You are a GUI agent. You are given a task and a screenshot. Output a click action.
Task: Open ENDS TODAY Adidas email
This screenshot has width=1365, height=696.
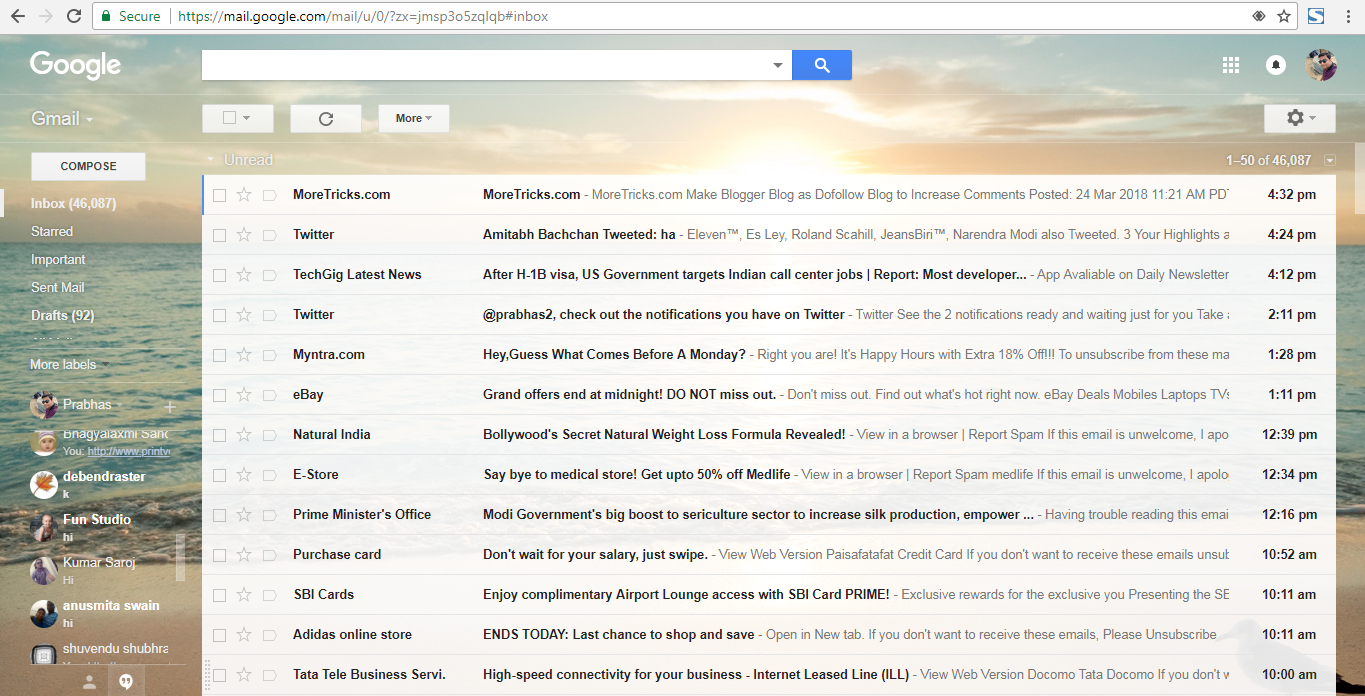point(768,635)
